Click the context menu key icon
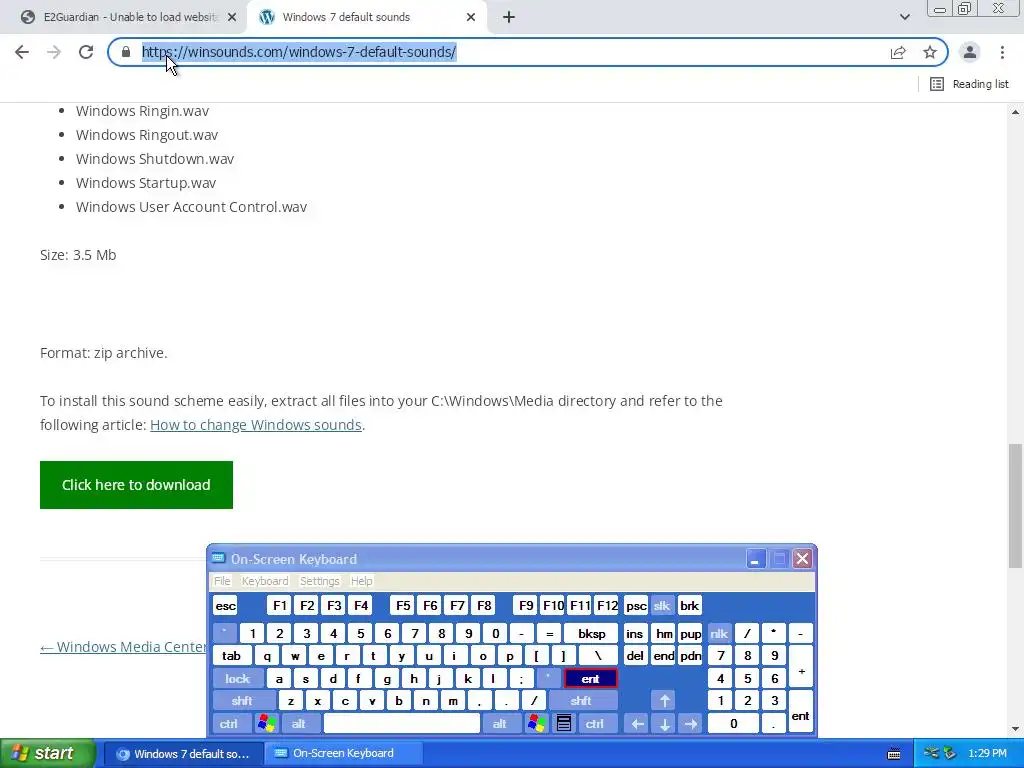The image size is (1024, 768). (564, 724)
